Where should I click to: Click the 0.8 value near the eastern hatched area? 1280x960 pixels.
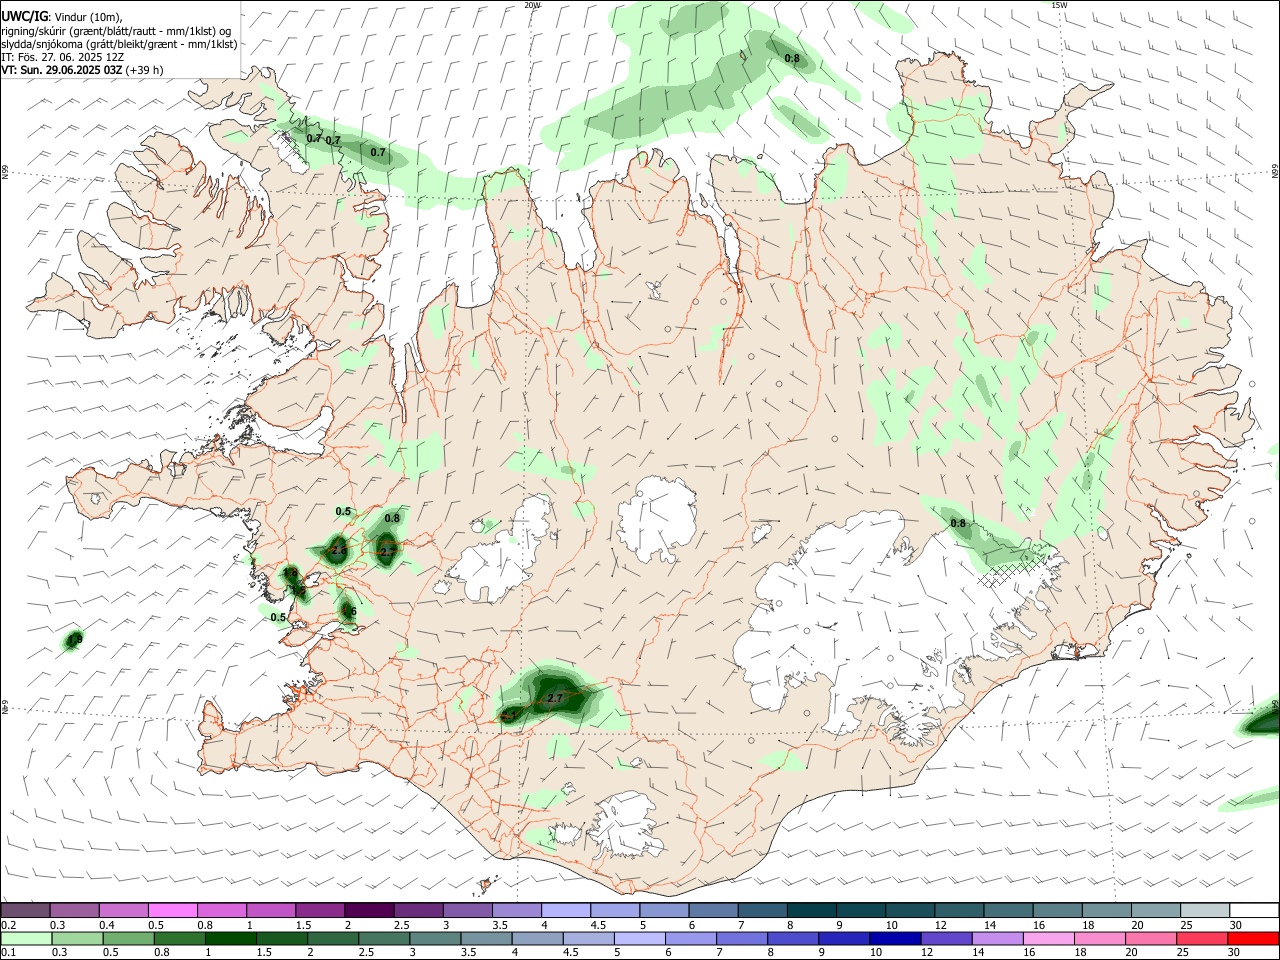[x=958, y=523]
